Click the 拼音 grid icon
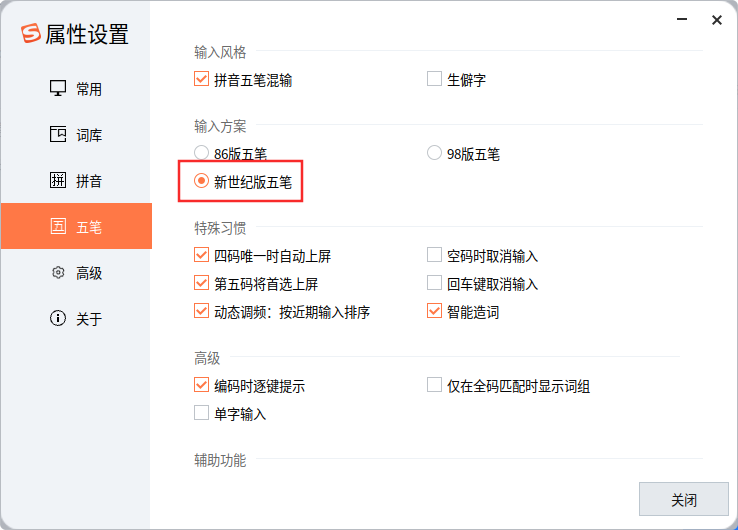The width and height of the screenshot is (738, 530). coord(58,181)
